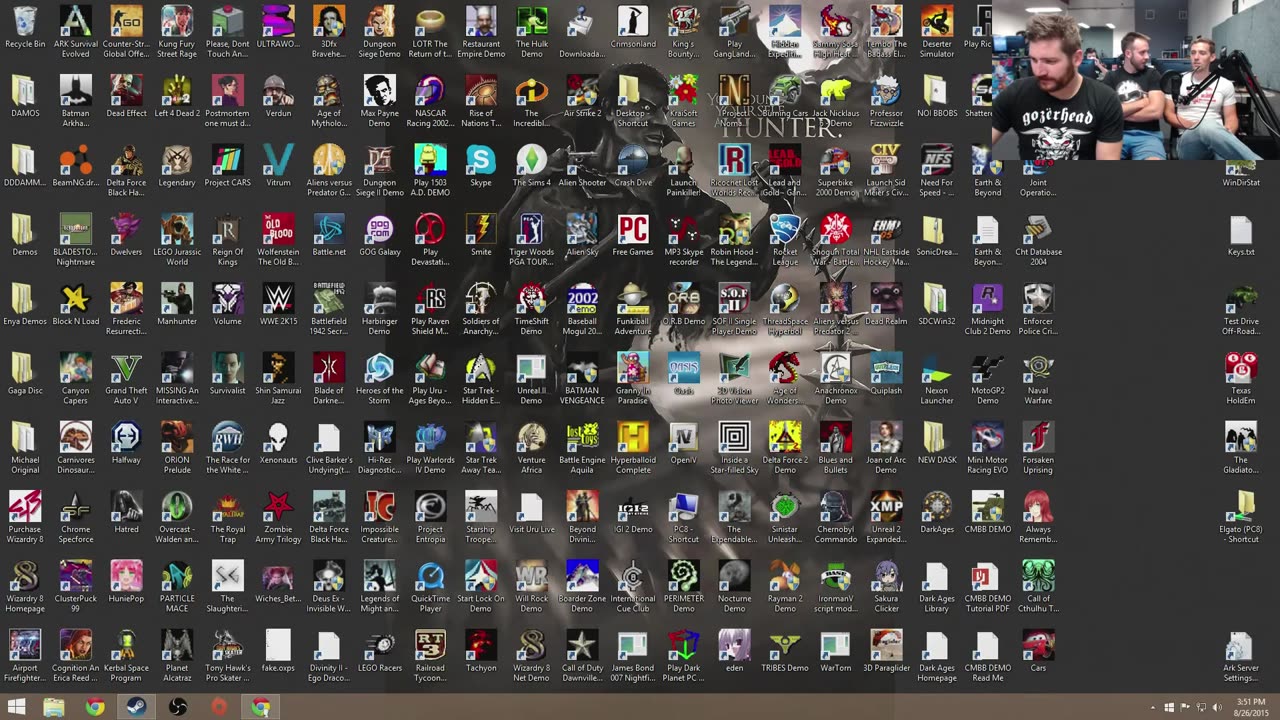
Task: Click the Legendary game icon
Action: coord(177,166)
